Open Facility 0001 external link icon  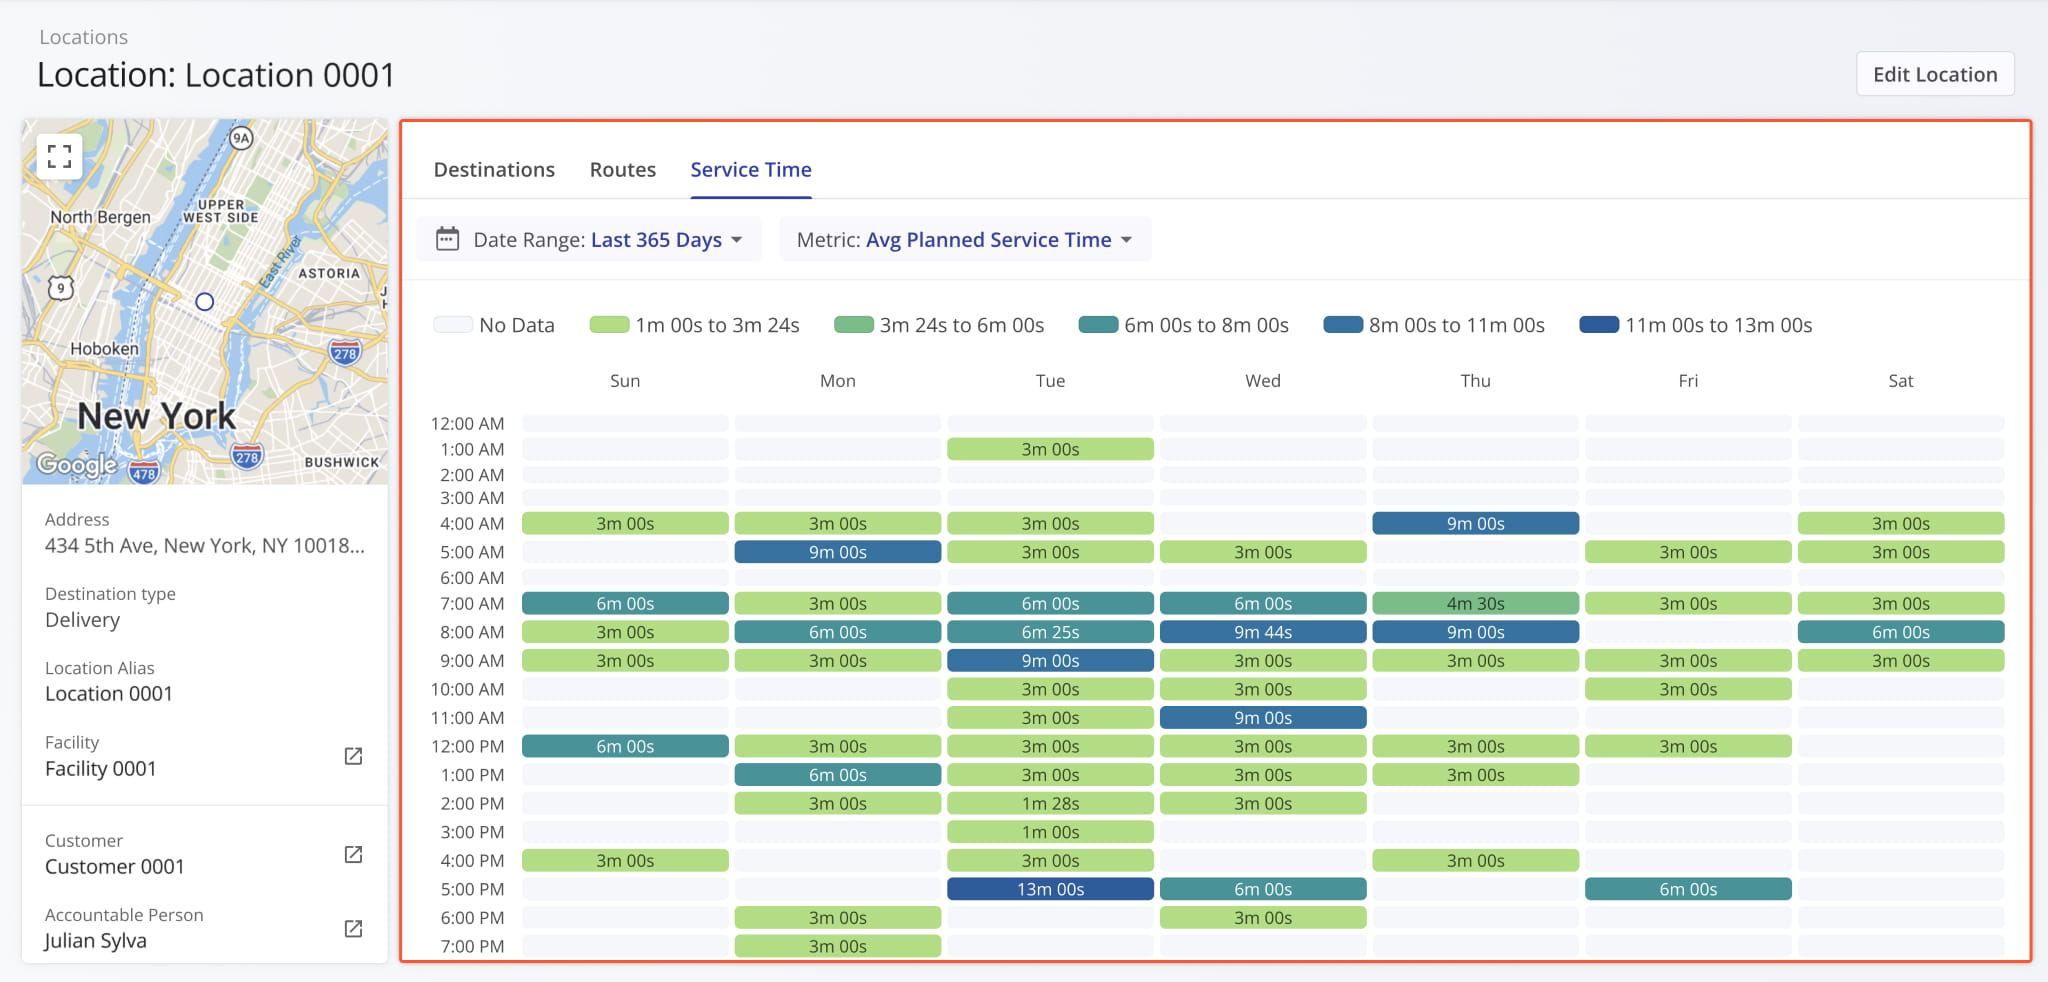(x=353, y=756)
